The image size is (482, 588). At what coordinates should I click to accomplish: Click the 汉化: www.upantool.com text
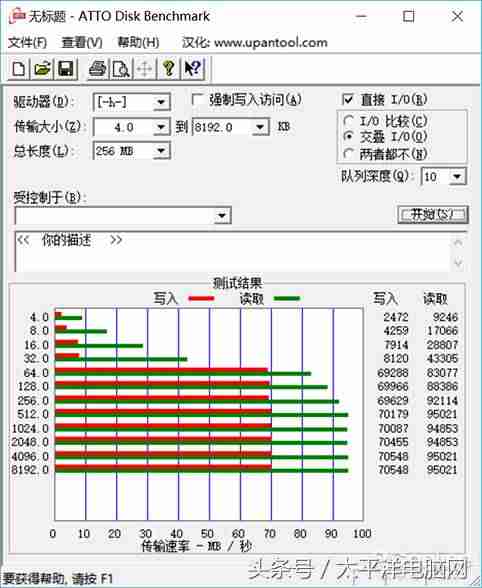(x=255, y=42)
